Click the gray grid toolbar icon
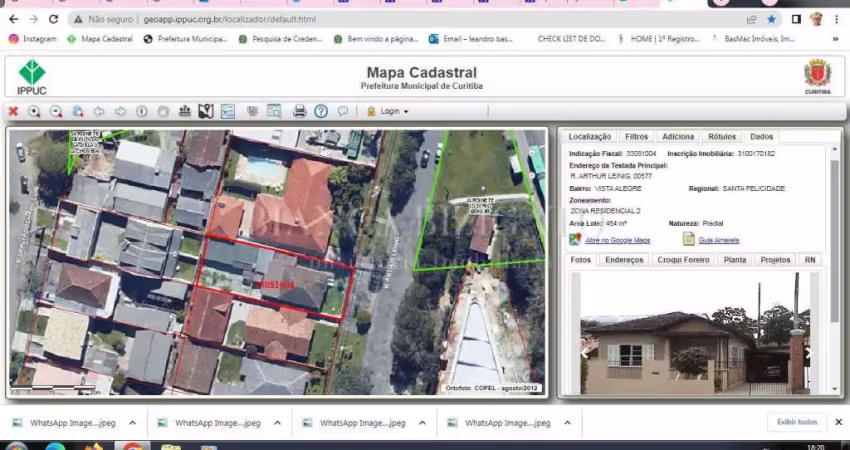Viewport: 850px width, 450px height. click(x=252, y=111)
